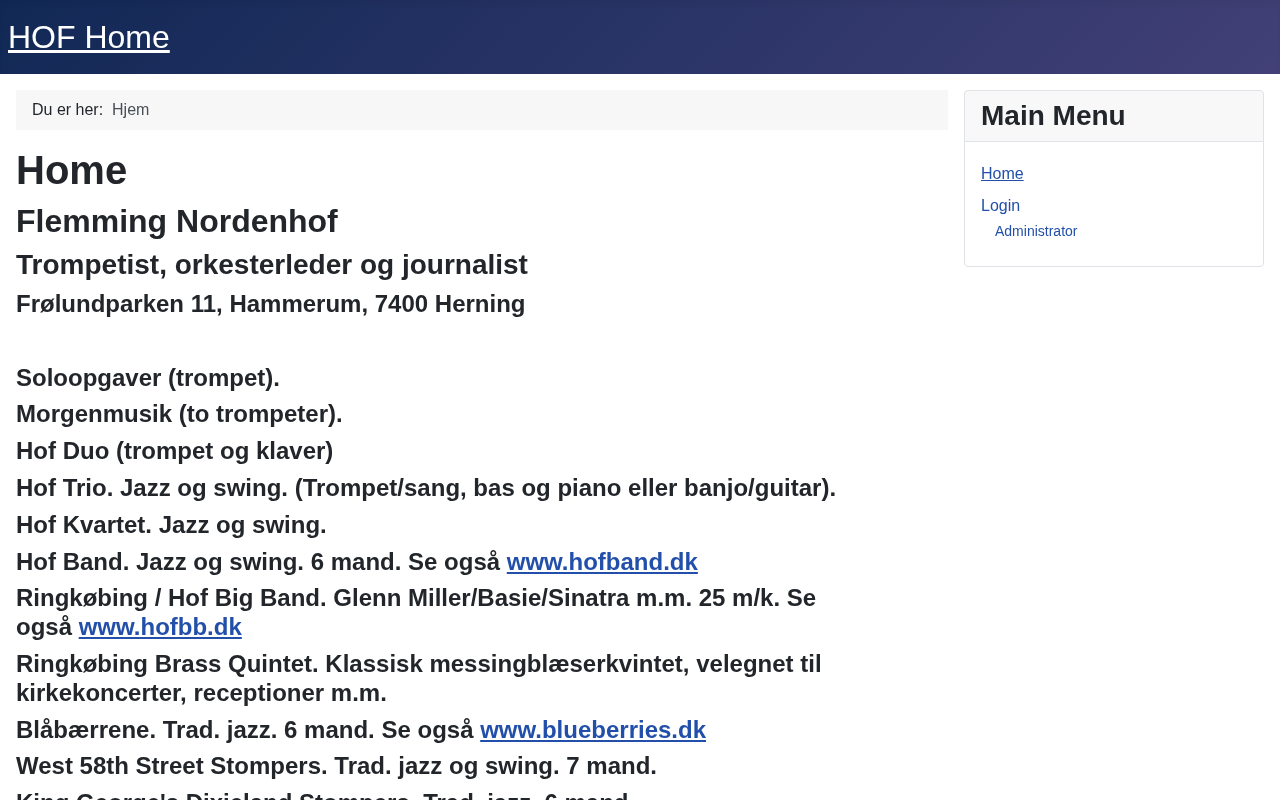The width and height of the screenshot is (1280, 800).
Task: Click the Flemming Nordenhof heading
Action: coord(177,221)
